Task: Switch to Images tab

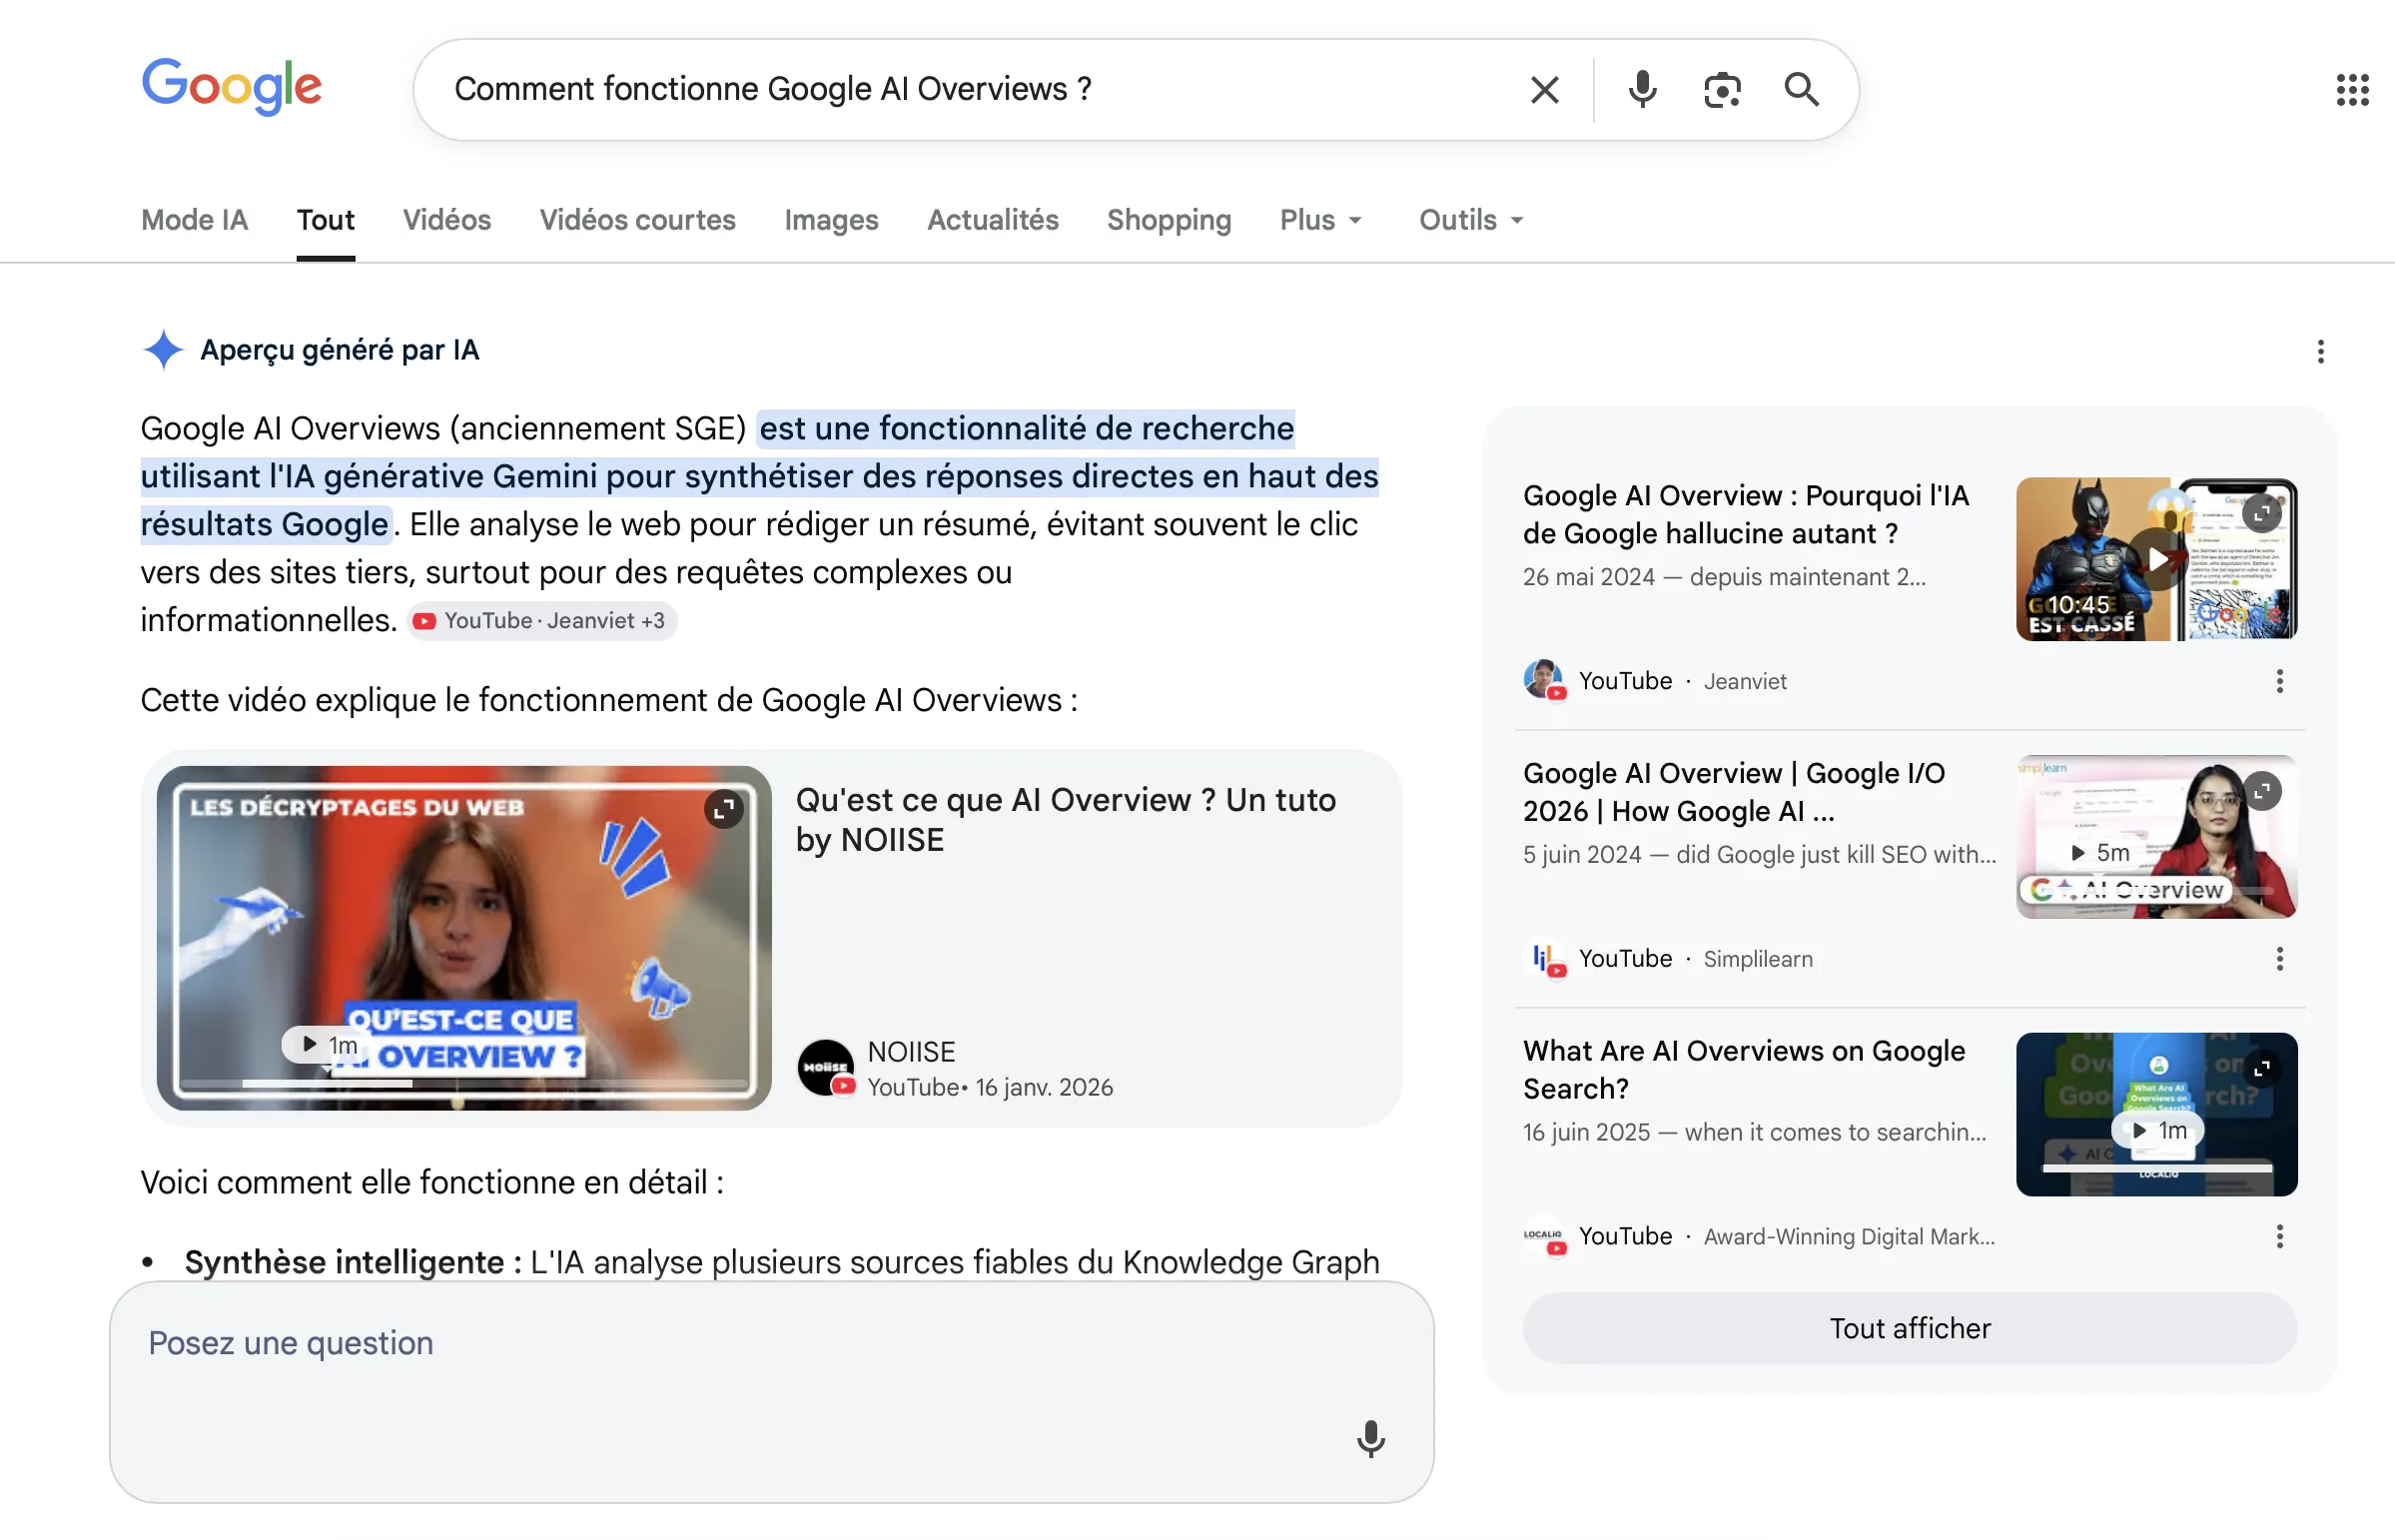Action: [x=831, y=220]
